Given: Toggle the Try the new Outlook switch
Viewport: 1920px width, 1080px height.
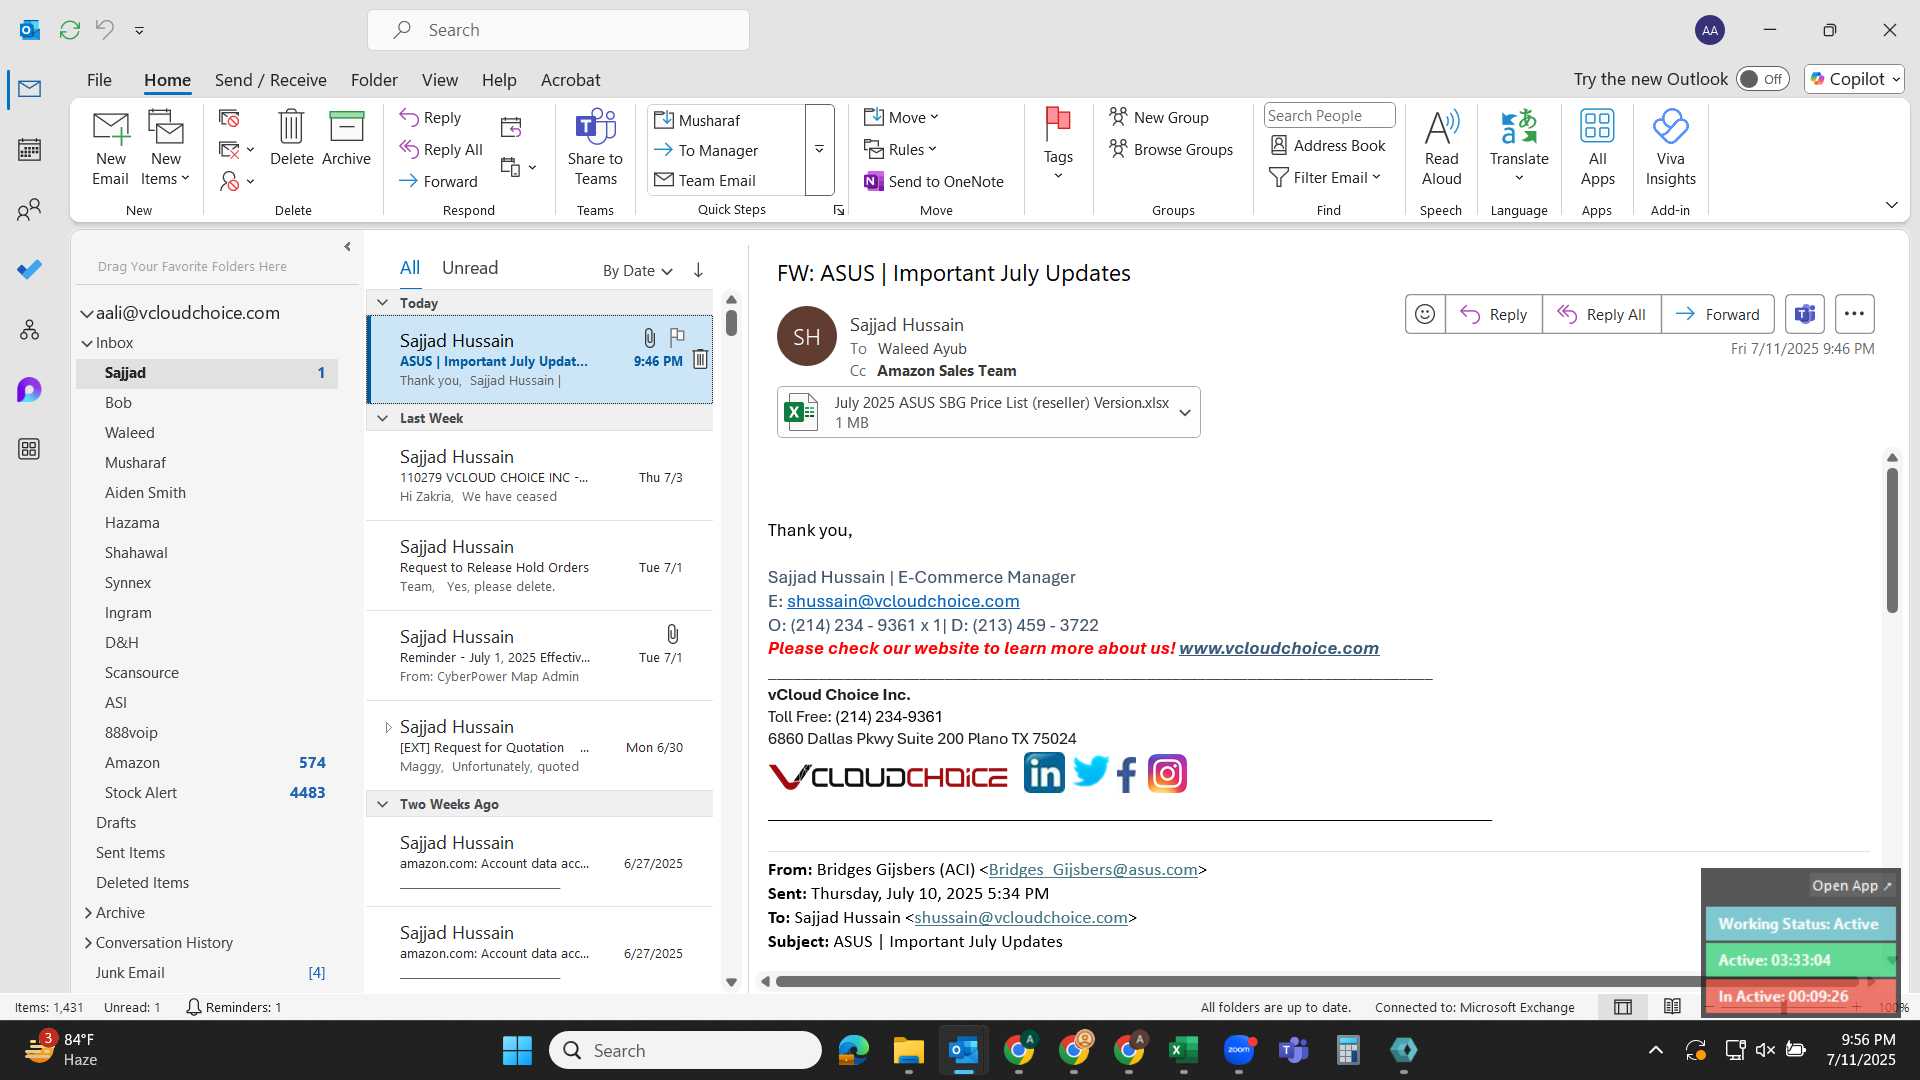Looking at the screenshot, I should pyautogui.click(x=1762, y=79).
